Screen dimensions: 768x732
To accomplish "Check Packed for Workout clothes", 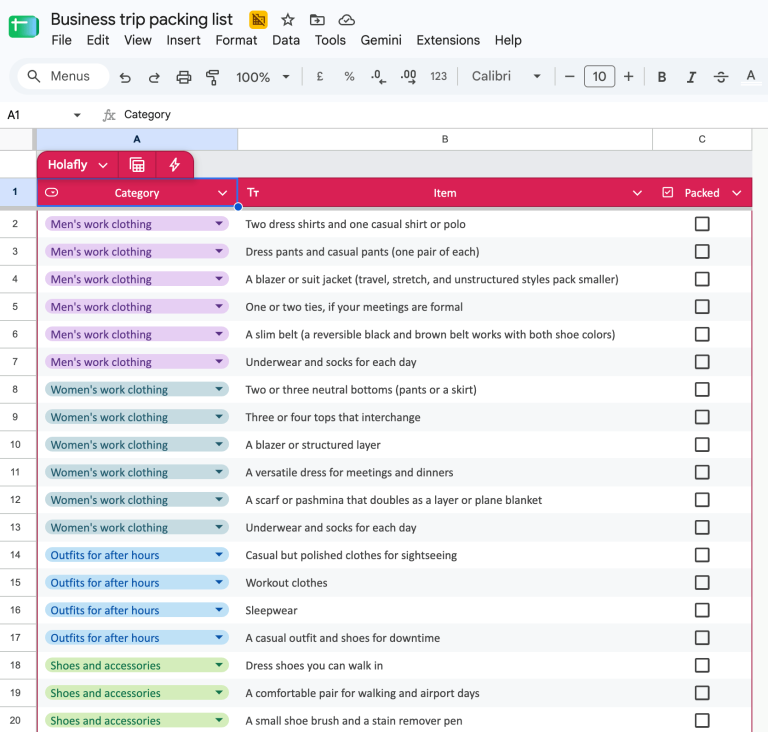I will tap(702, 583).
